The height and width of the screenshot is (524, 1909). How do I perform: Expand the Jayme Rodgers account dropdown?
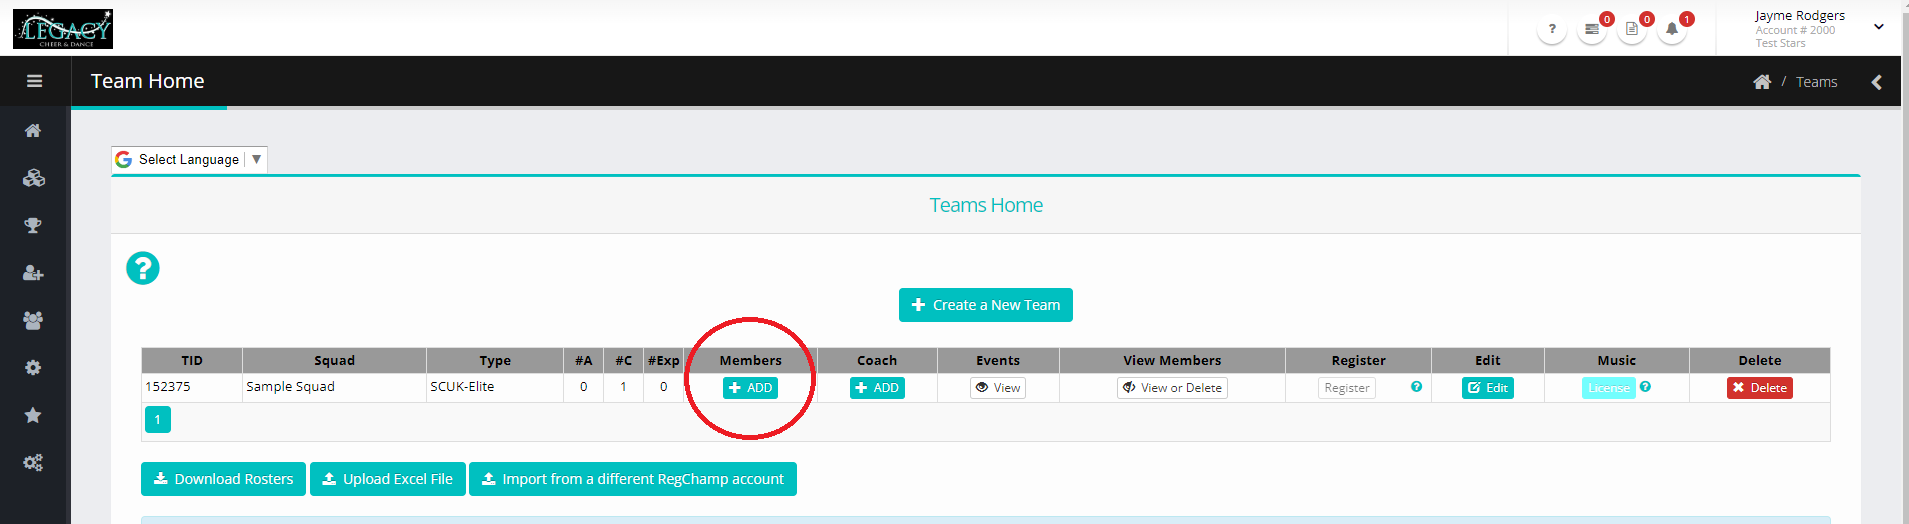(1879, 27)
